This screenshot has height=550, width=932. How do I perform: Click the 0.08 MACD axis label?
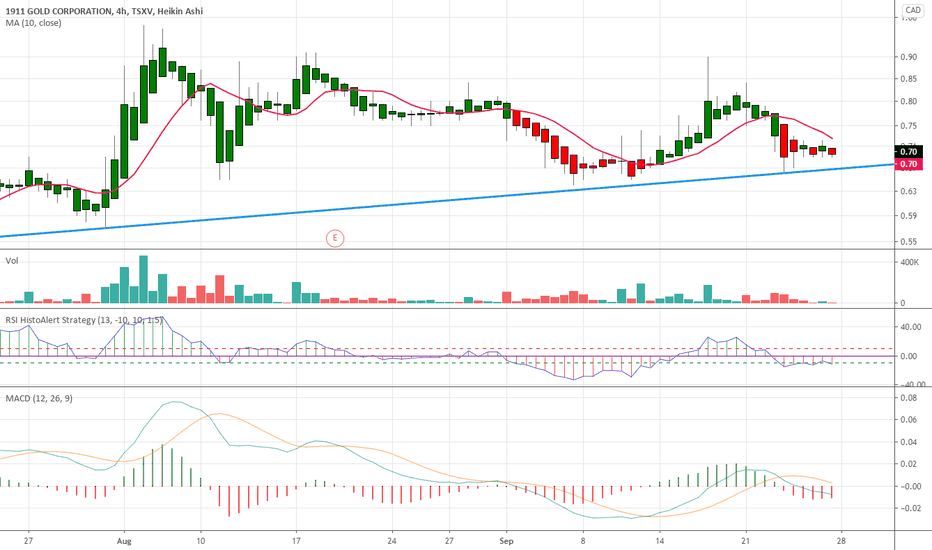pos(908,398)
